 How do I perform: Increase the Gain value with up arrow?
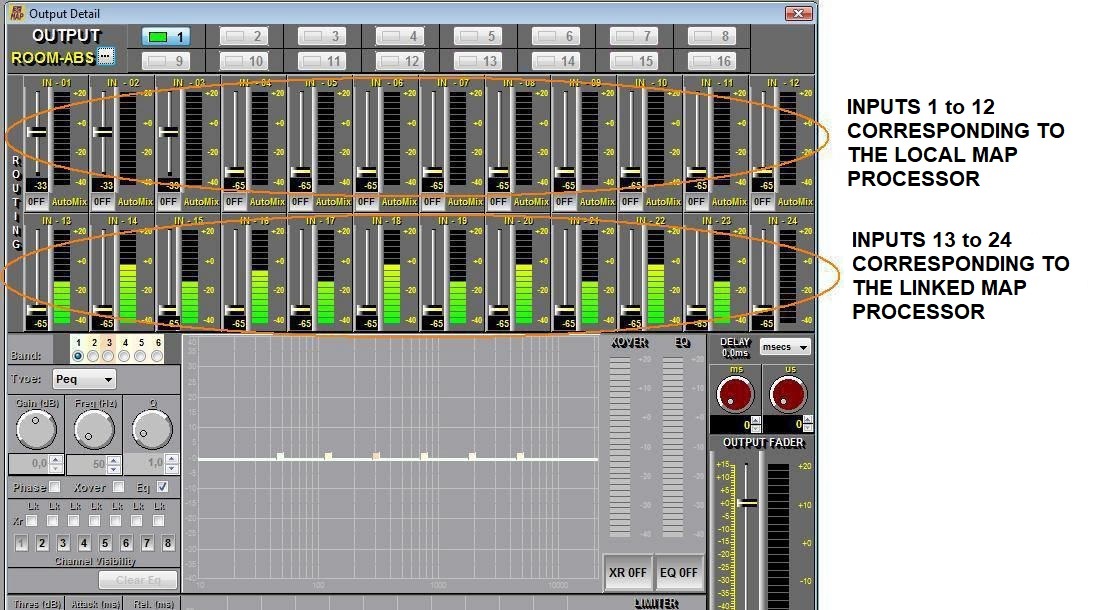pyautogui.click(x=56, y=460)
